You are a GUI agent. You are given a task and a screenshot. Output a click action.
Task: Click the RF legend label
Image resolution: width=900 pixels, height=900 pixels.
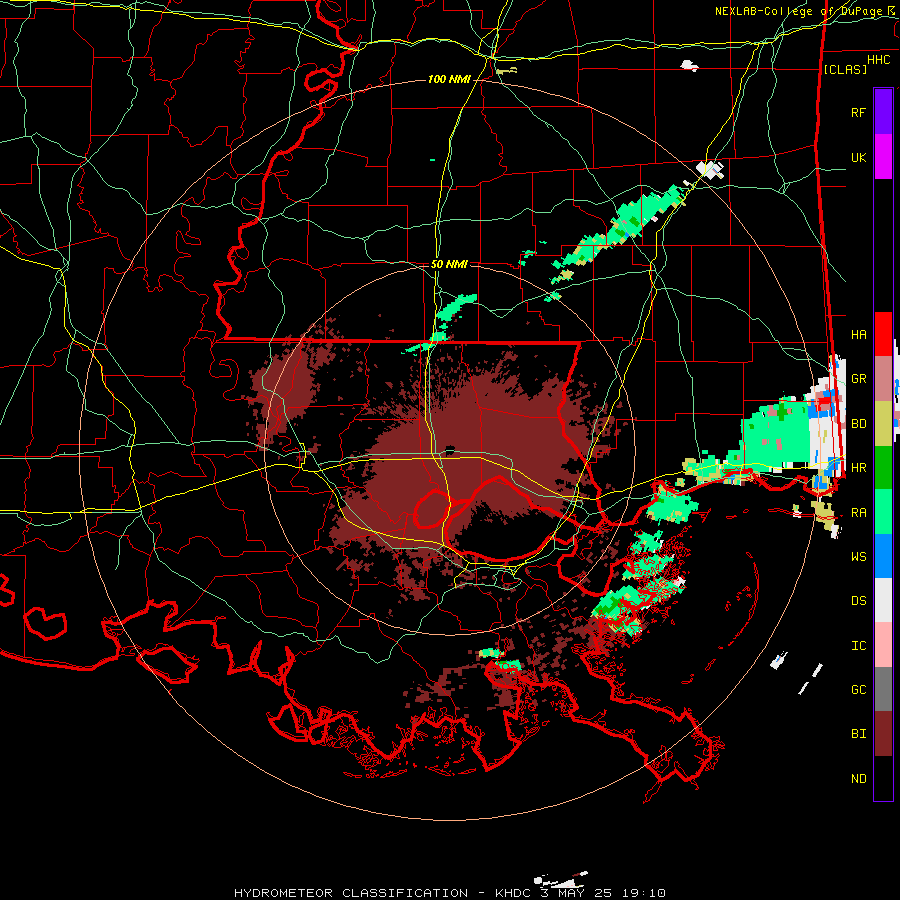coord(858,112)
